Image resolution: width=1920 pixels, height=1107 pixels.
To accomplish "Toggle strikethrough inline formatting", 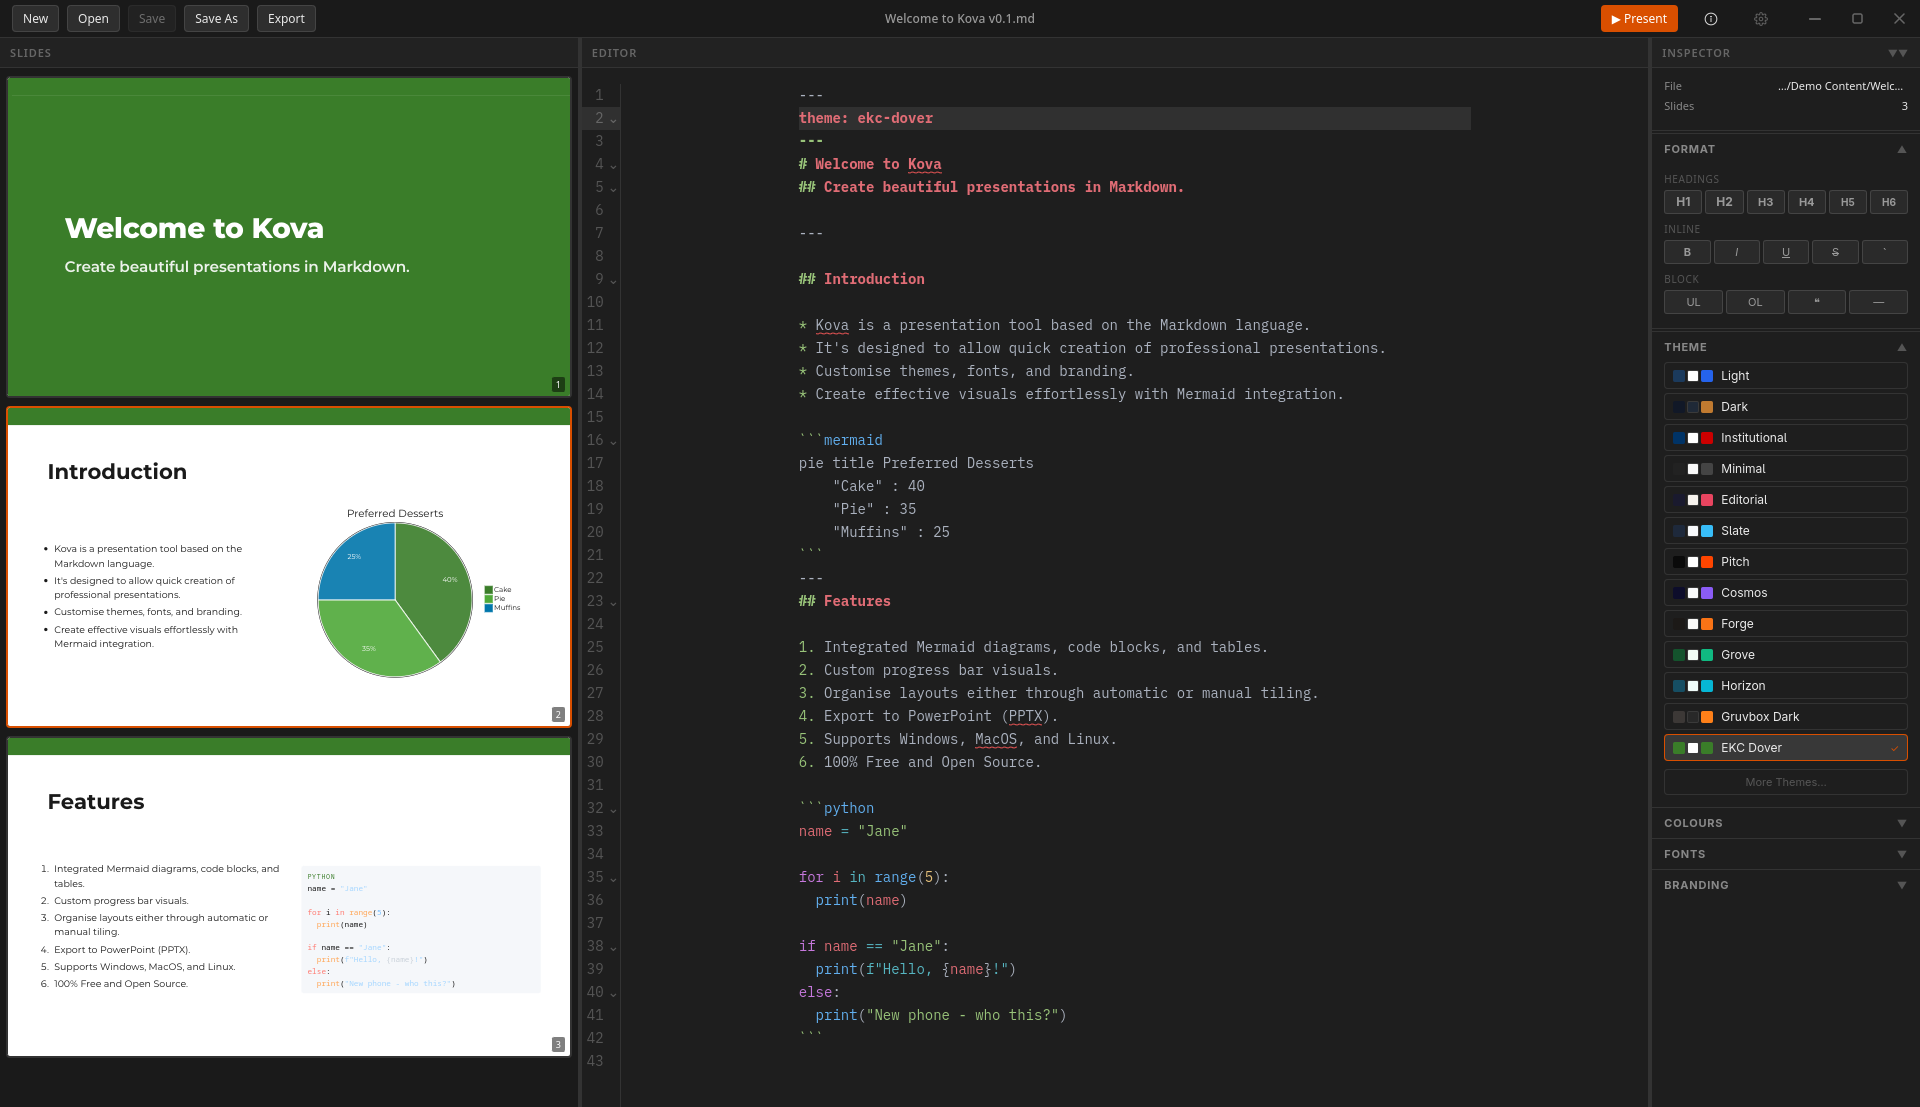I will pos(1836,252).
